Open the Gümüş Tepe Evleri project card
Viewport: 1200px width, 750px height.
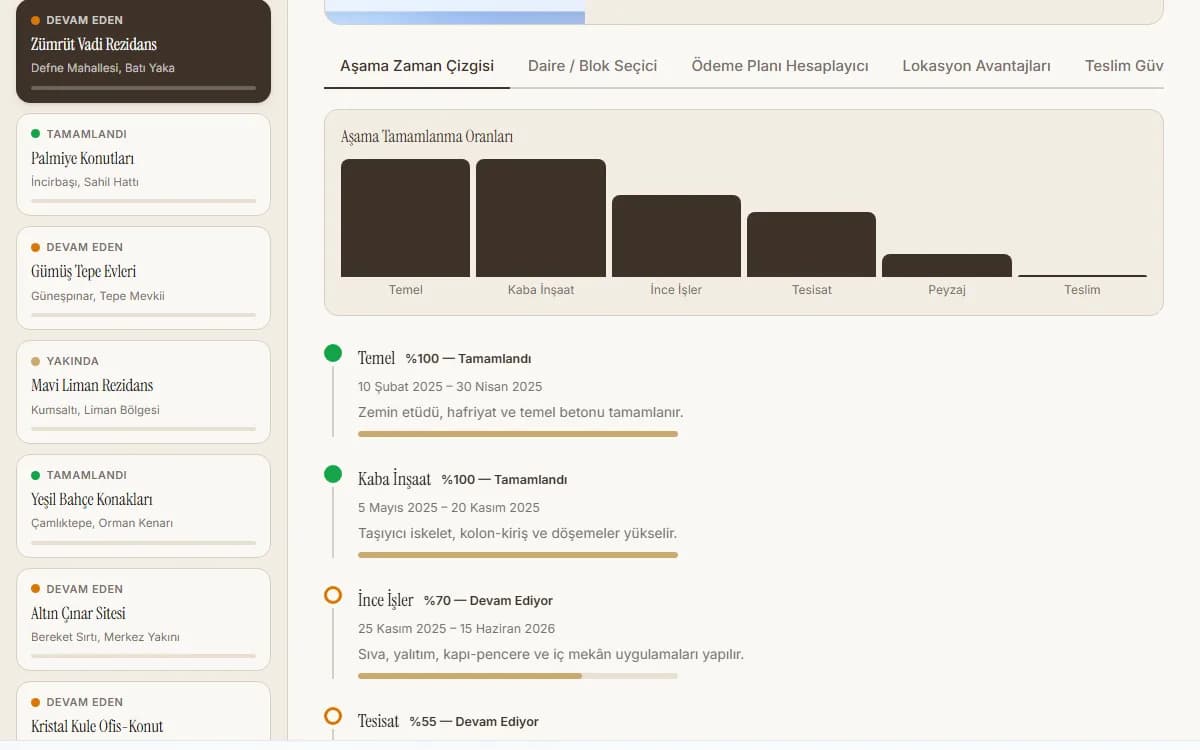[x=143, y=278]
